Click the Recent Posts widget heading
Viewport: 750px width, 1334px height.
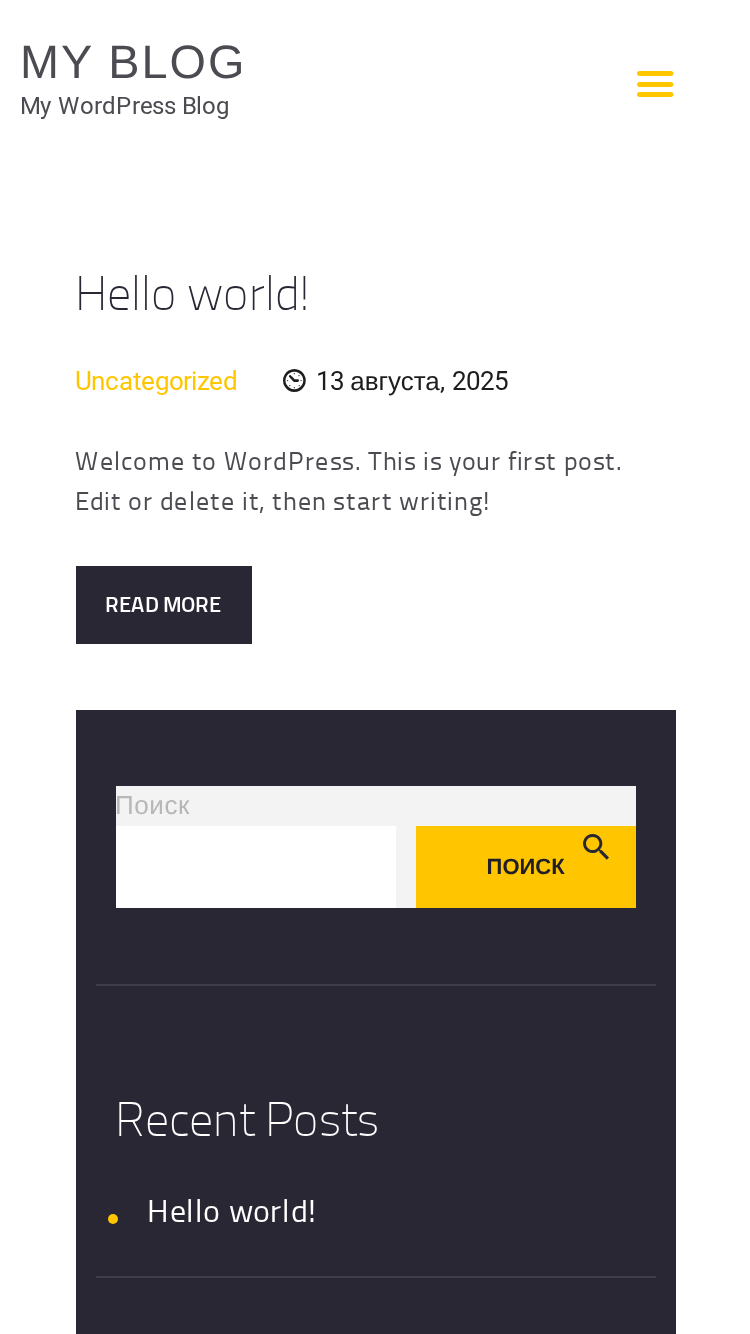(247, 1119)
